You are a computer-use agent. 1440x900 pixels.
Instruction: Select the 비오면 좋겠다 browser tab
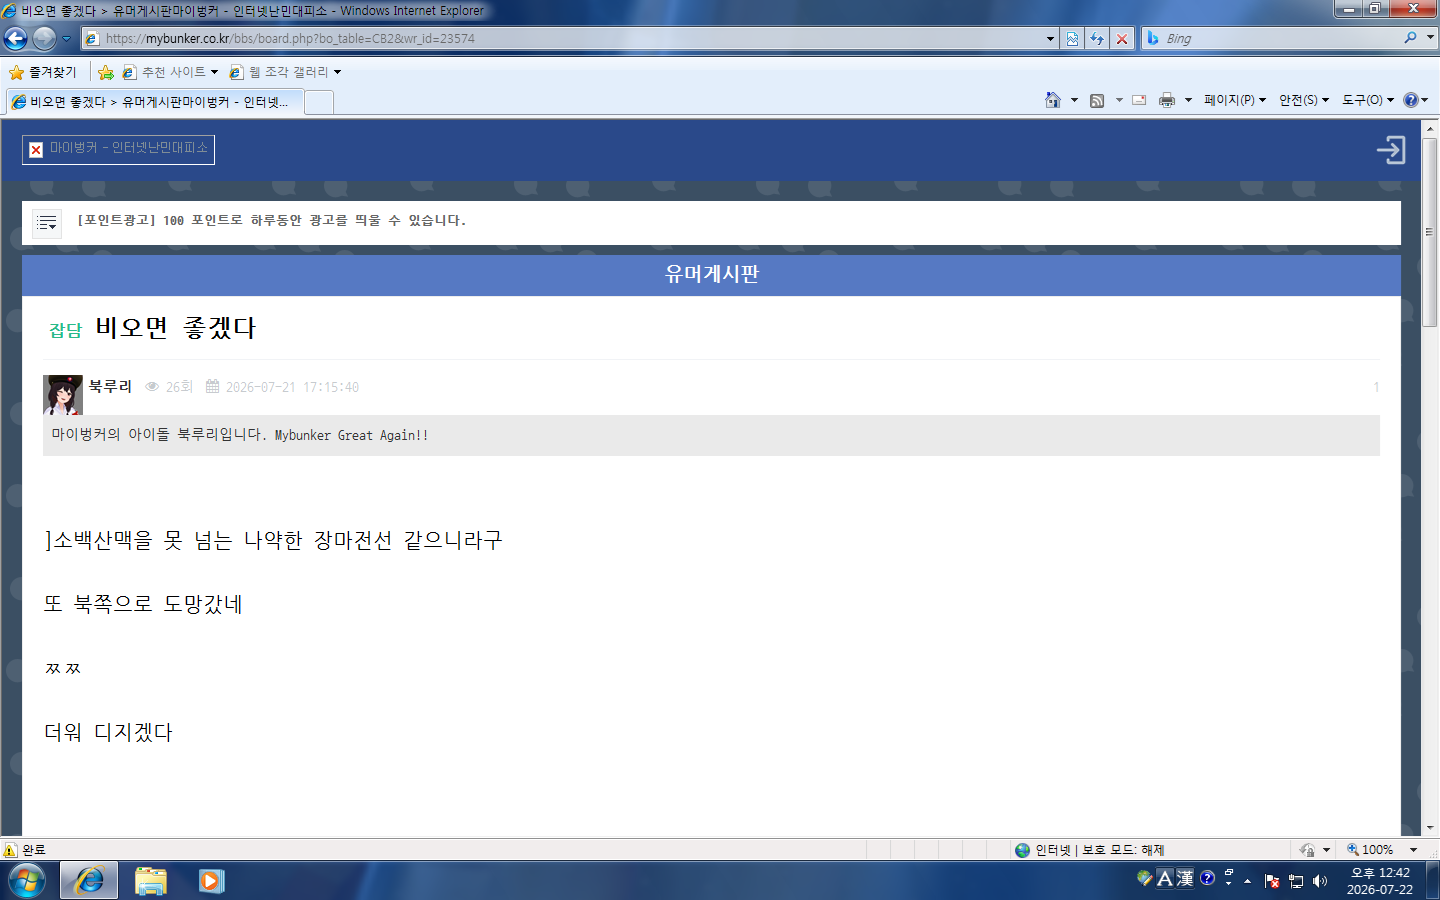(x=155, y=102)
